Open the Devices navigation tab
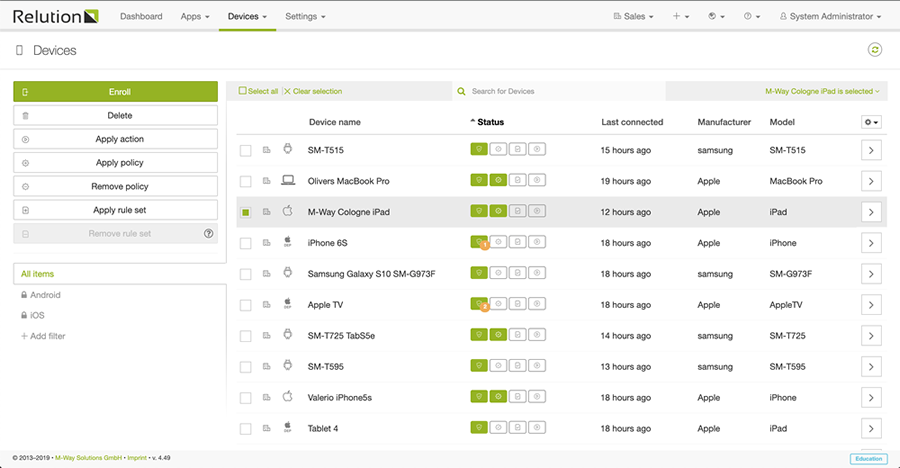 [247, 17]
